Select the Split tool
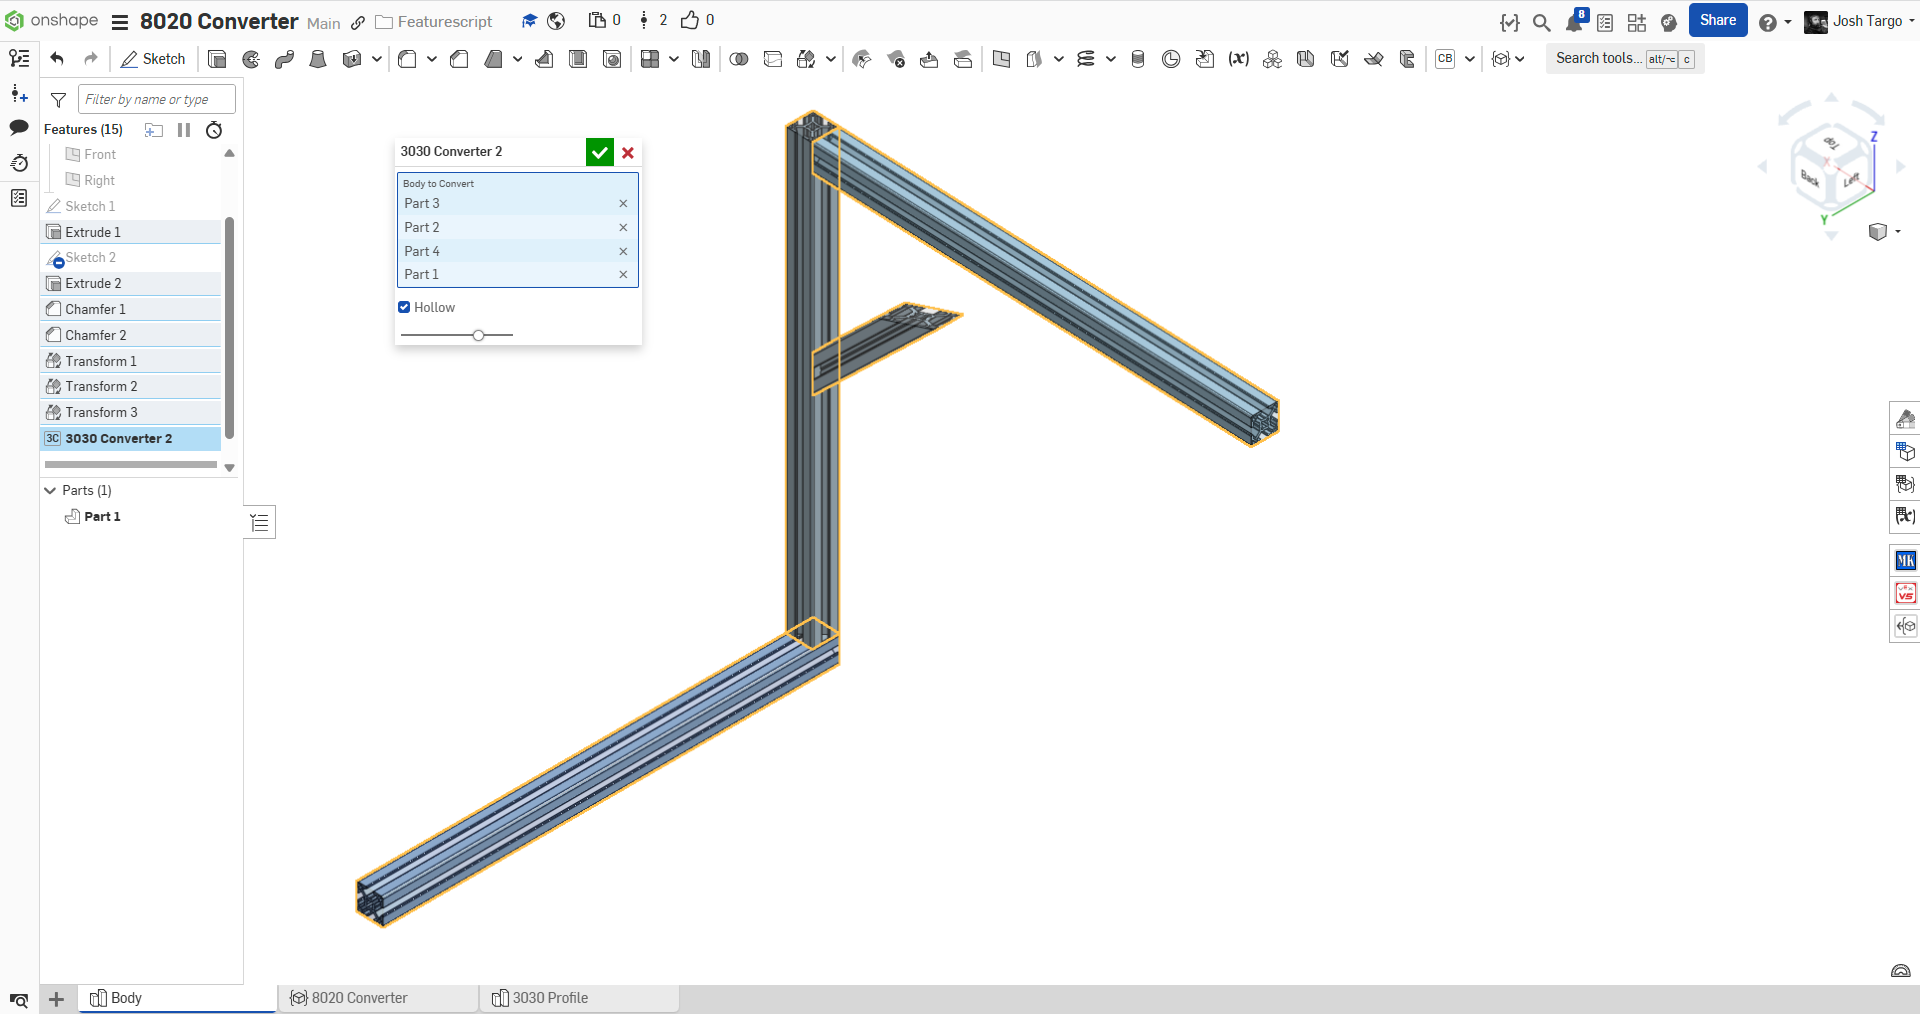 point(773,59)
